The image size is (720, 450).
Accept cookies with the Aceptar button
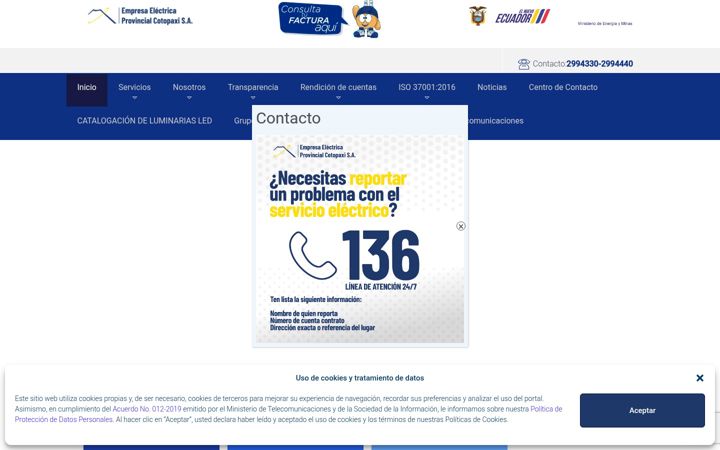point(642,411)
